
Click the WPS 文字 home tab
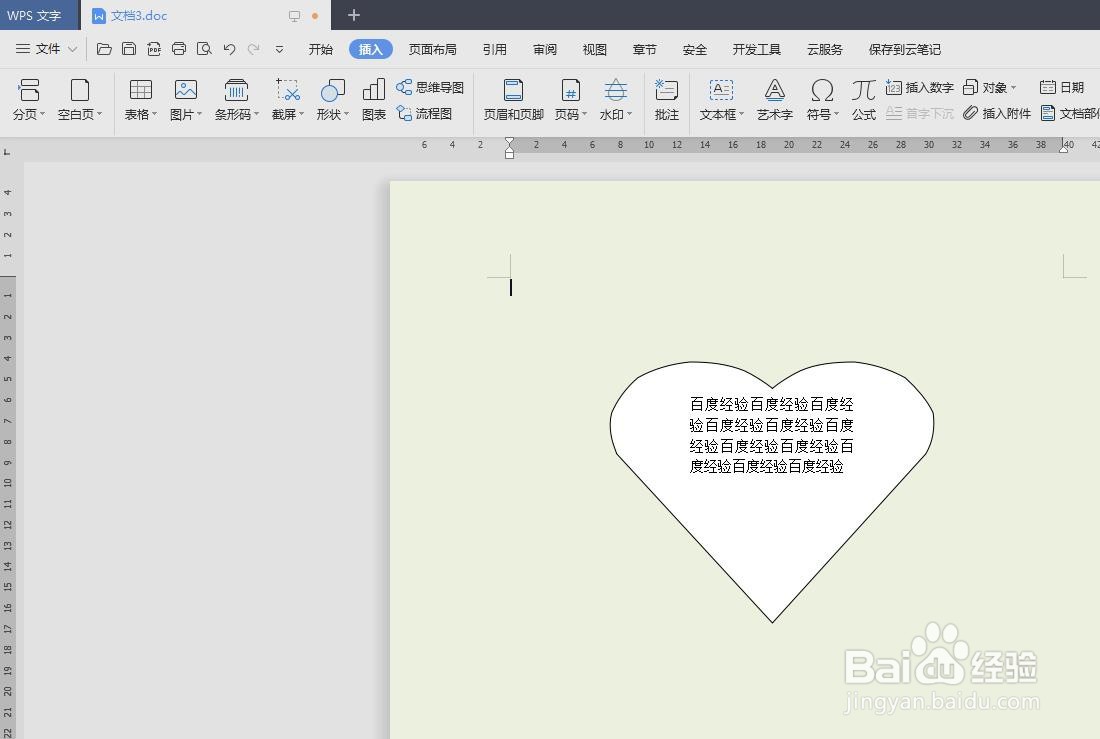click(40, 15)
